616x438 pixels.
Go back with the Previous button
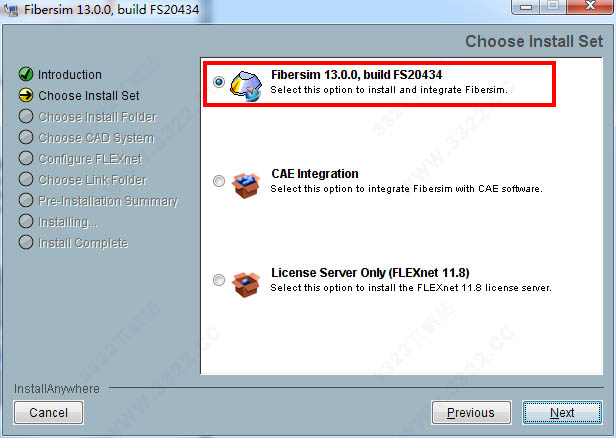coord(471,412)
